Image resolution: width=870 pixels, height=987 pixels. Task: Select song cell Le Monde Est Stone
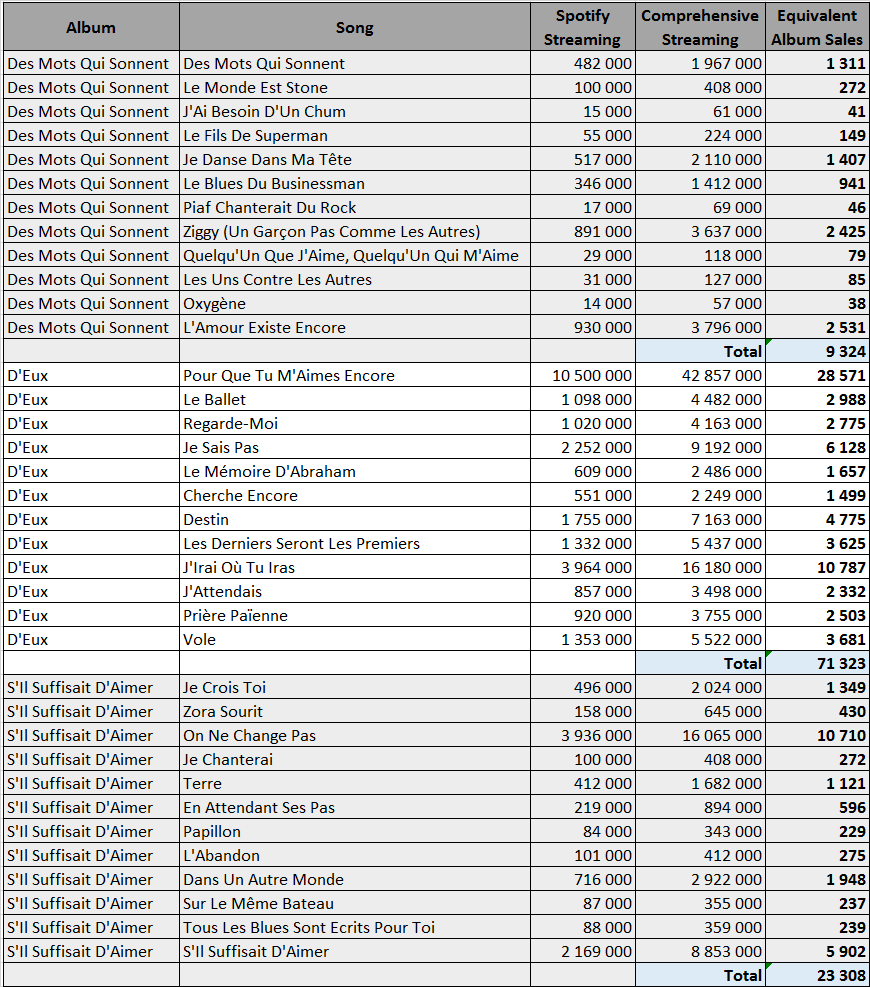354,87
